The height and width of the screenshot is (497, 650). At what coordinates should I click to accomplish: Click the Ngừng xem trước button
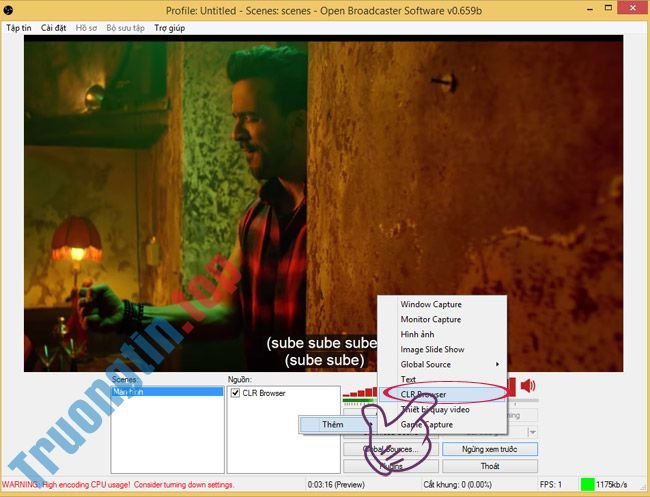pyautogui.click(x=490, y=449)
